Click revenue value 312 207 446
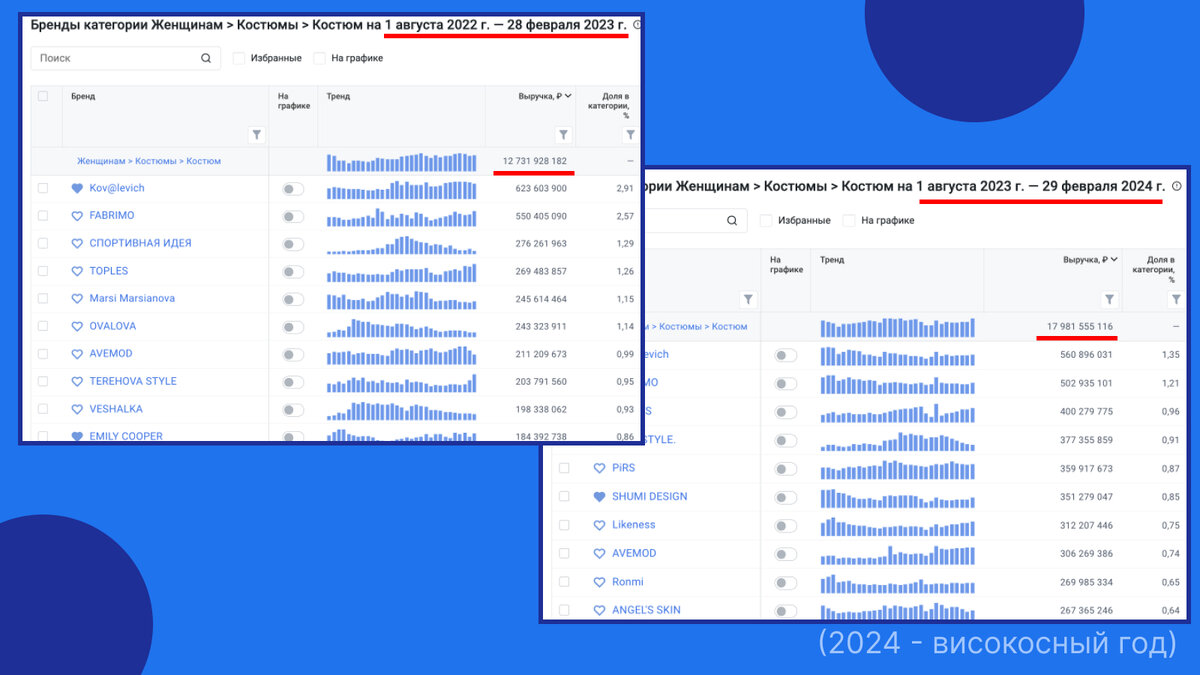This screenshot has height=675, width=1200. pyautogui.click(x=1084, y=525)
